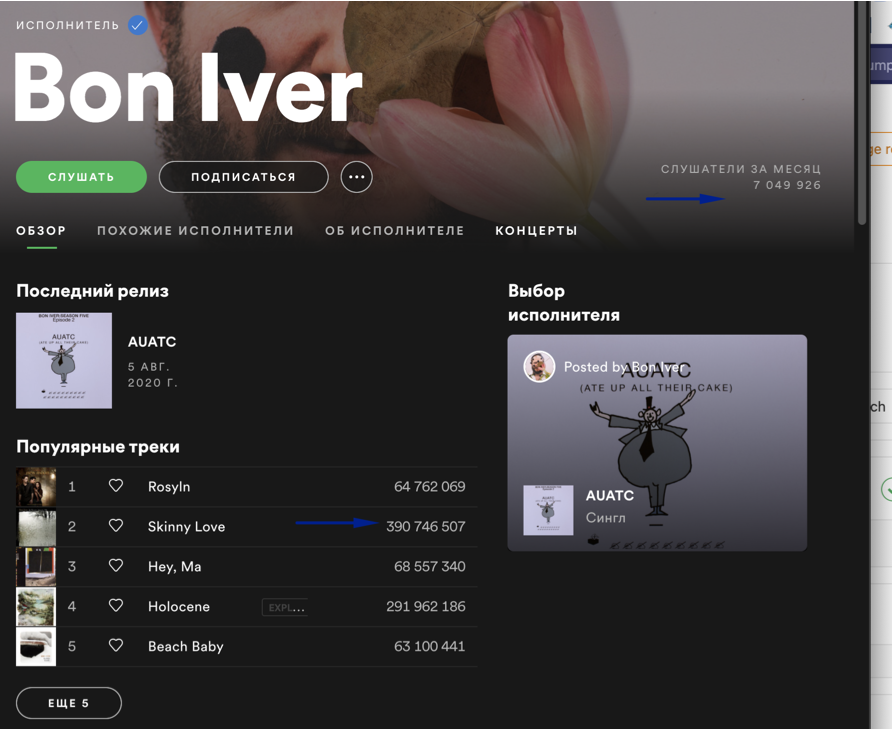
Task: Click small AUATC cover in artist pick
Action: click(x=548, y=510)
